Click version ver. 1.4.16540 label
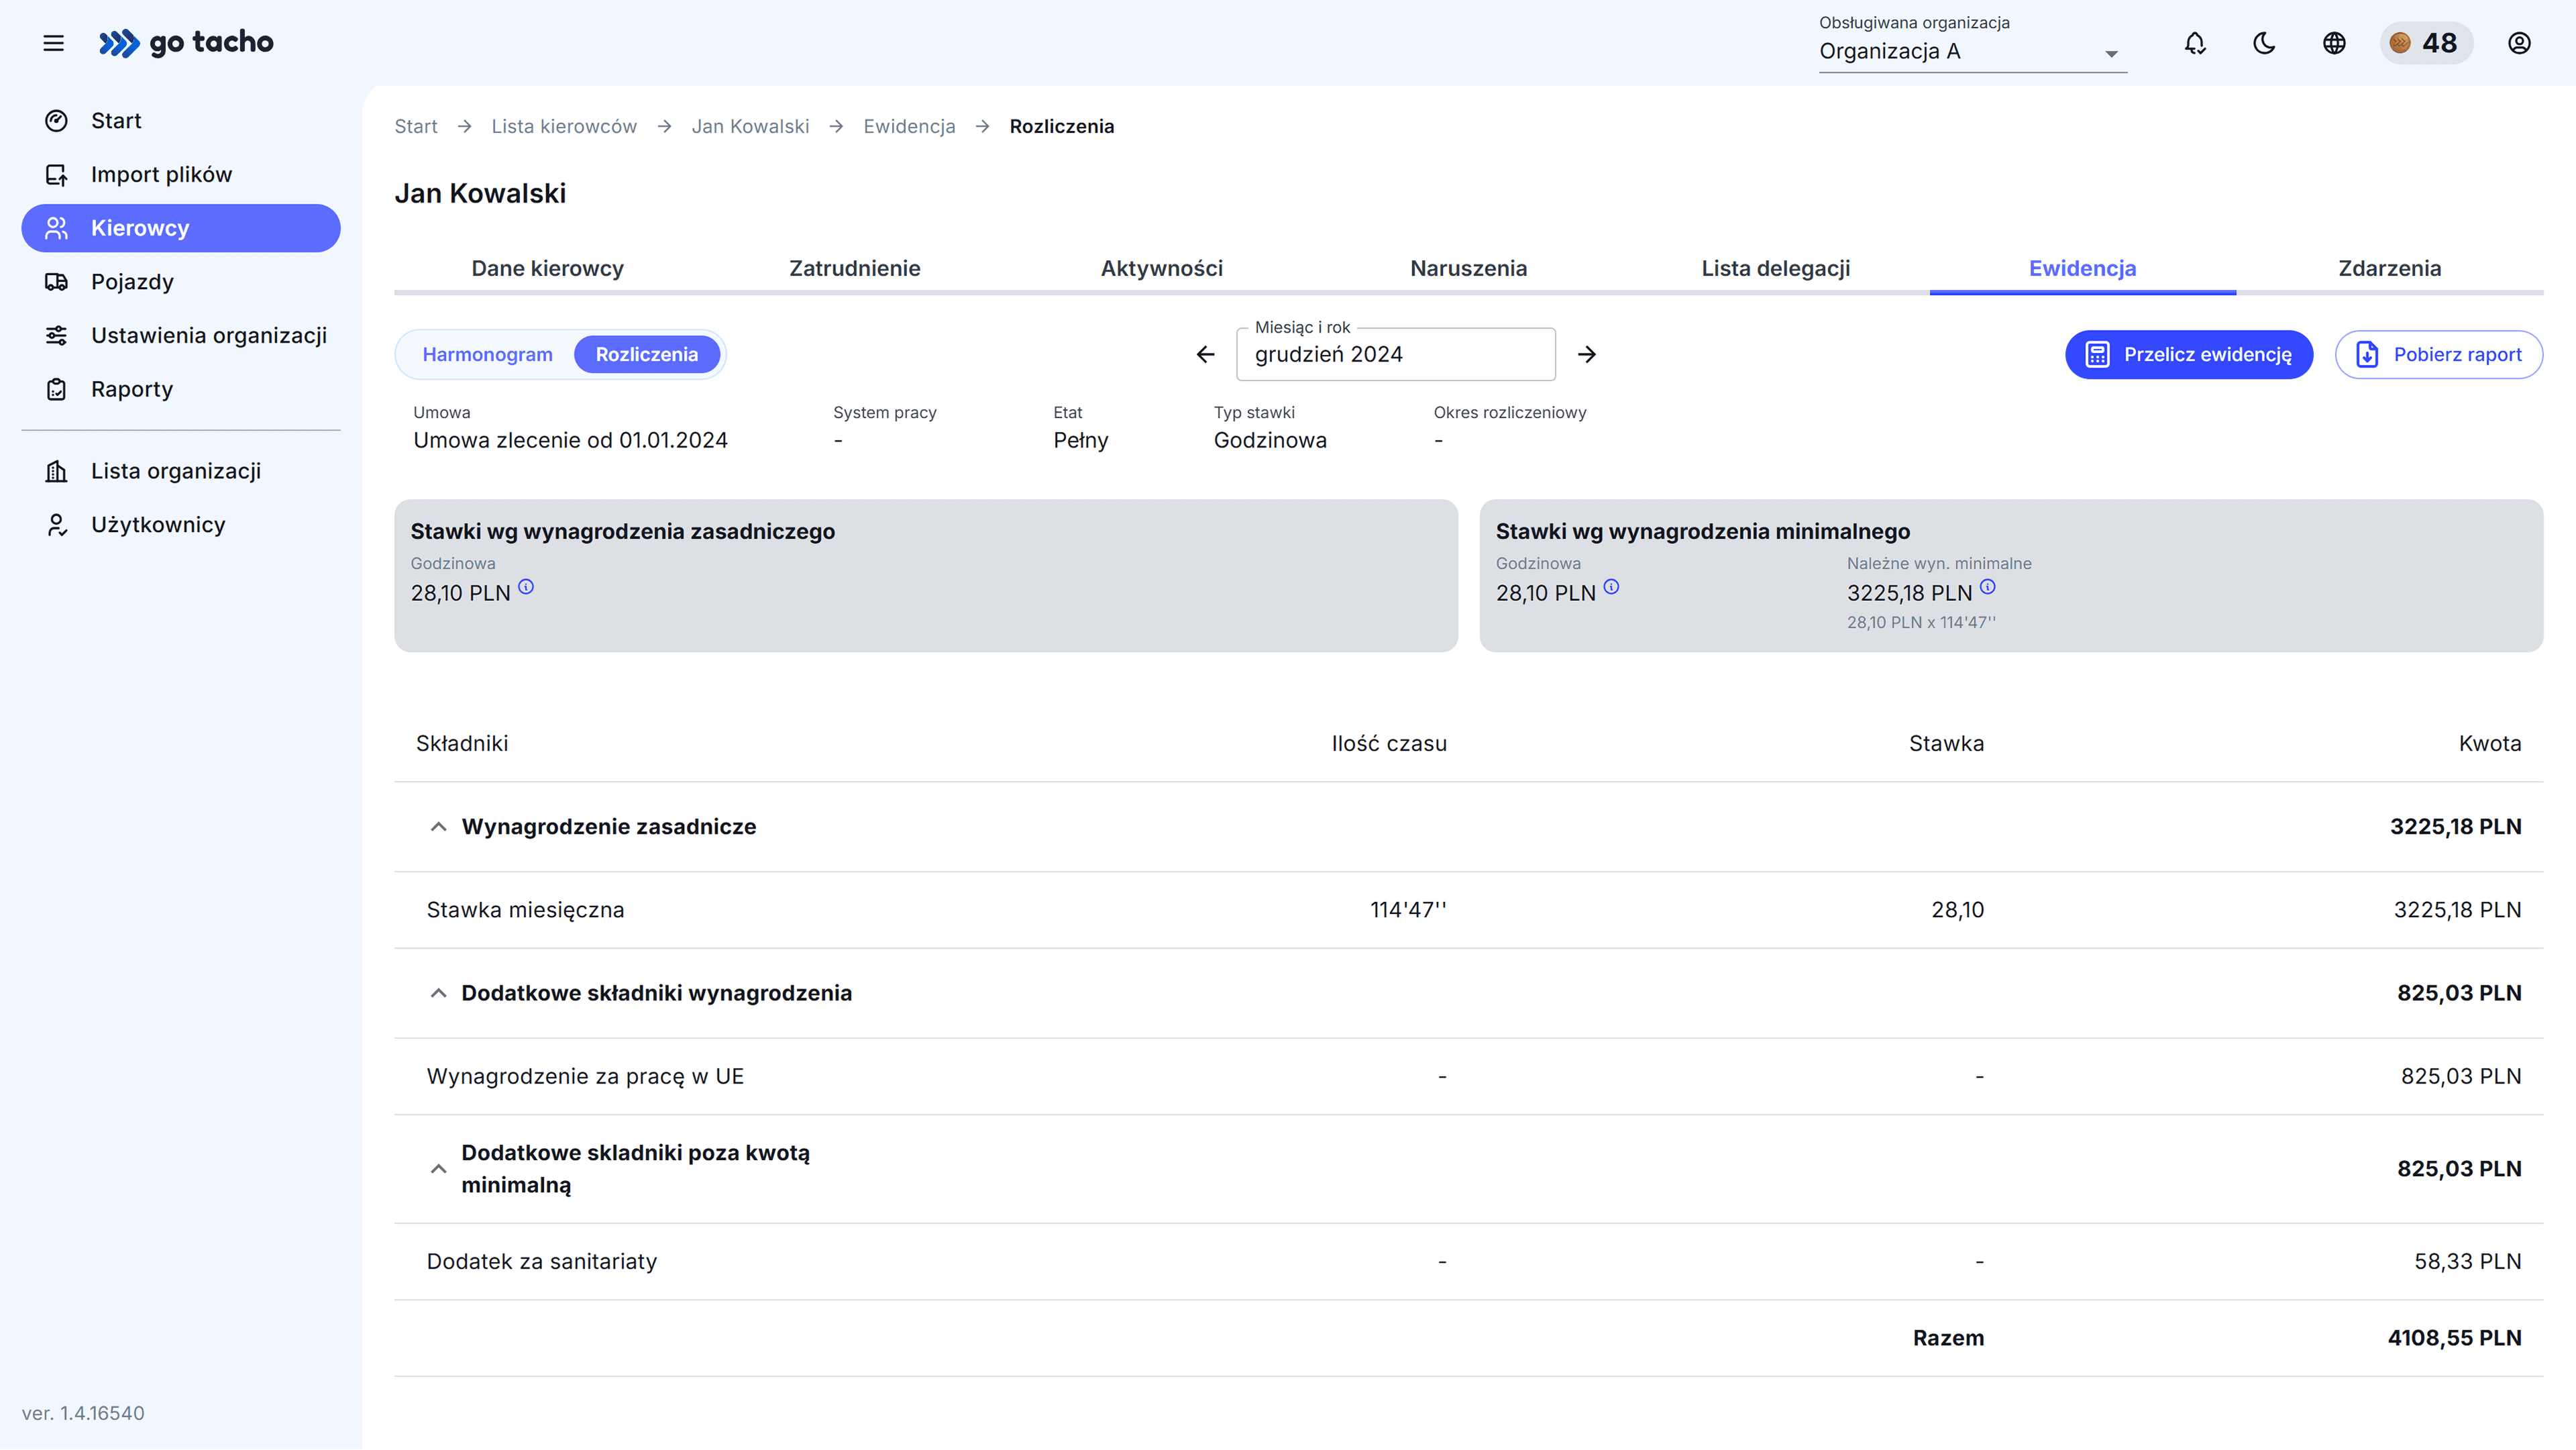Viewport: 2576px width, 1450px height. point(83,1413)
